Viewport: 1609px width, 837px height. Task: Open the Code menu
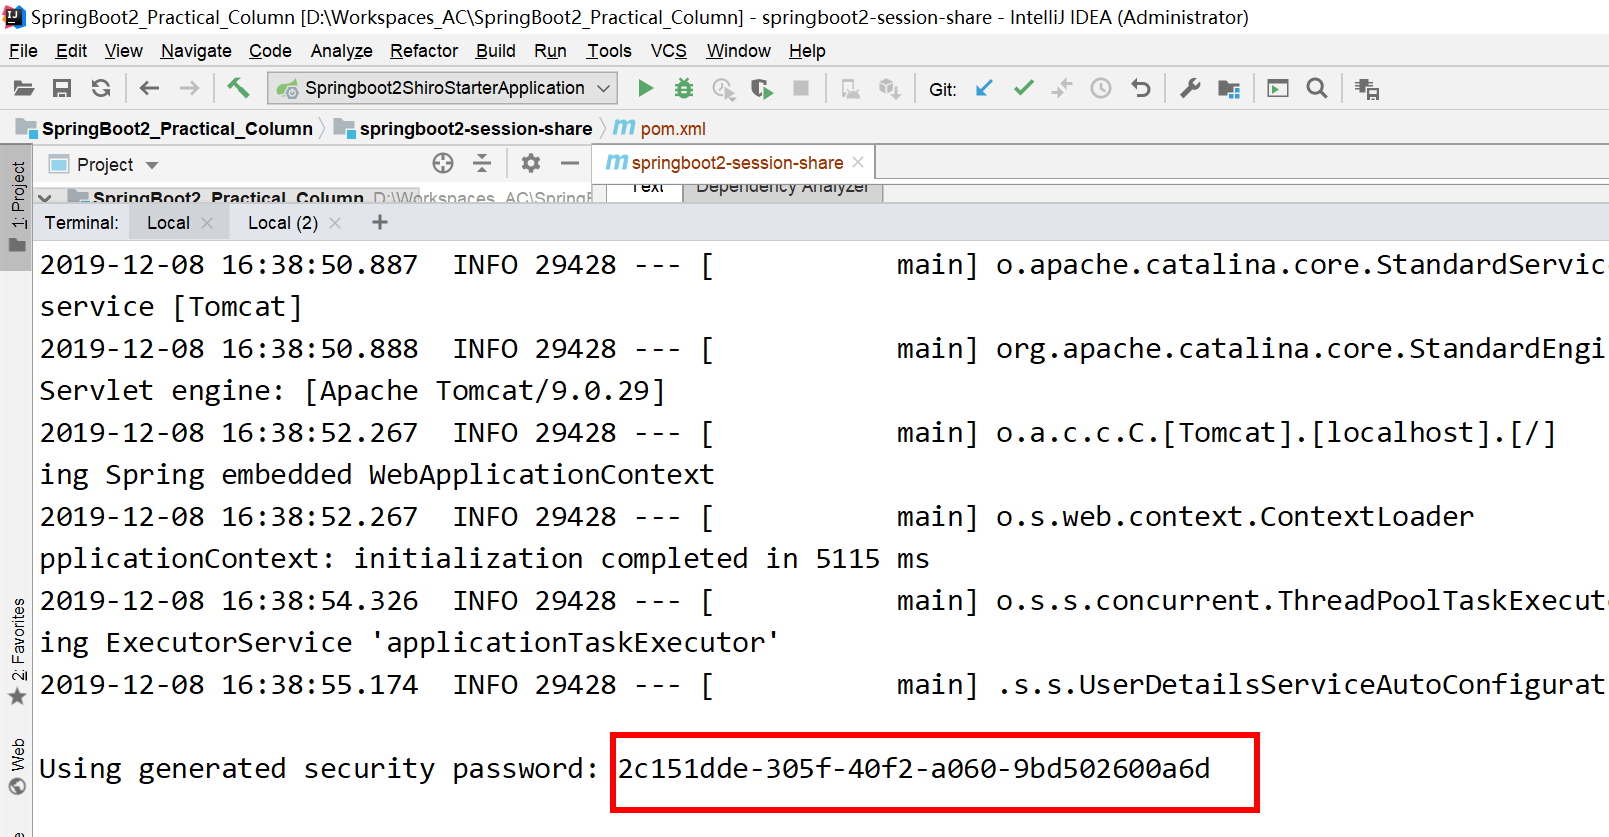click(x=270, y=51)
